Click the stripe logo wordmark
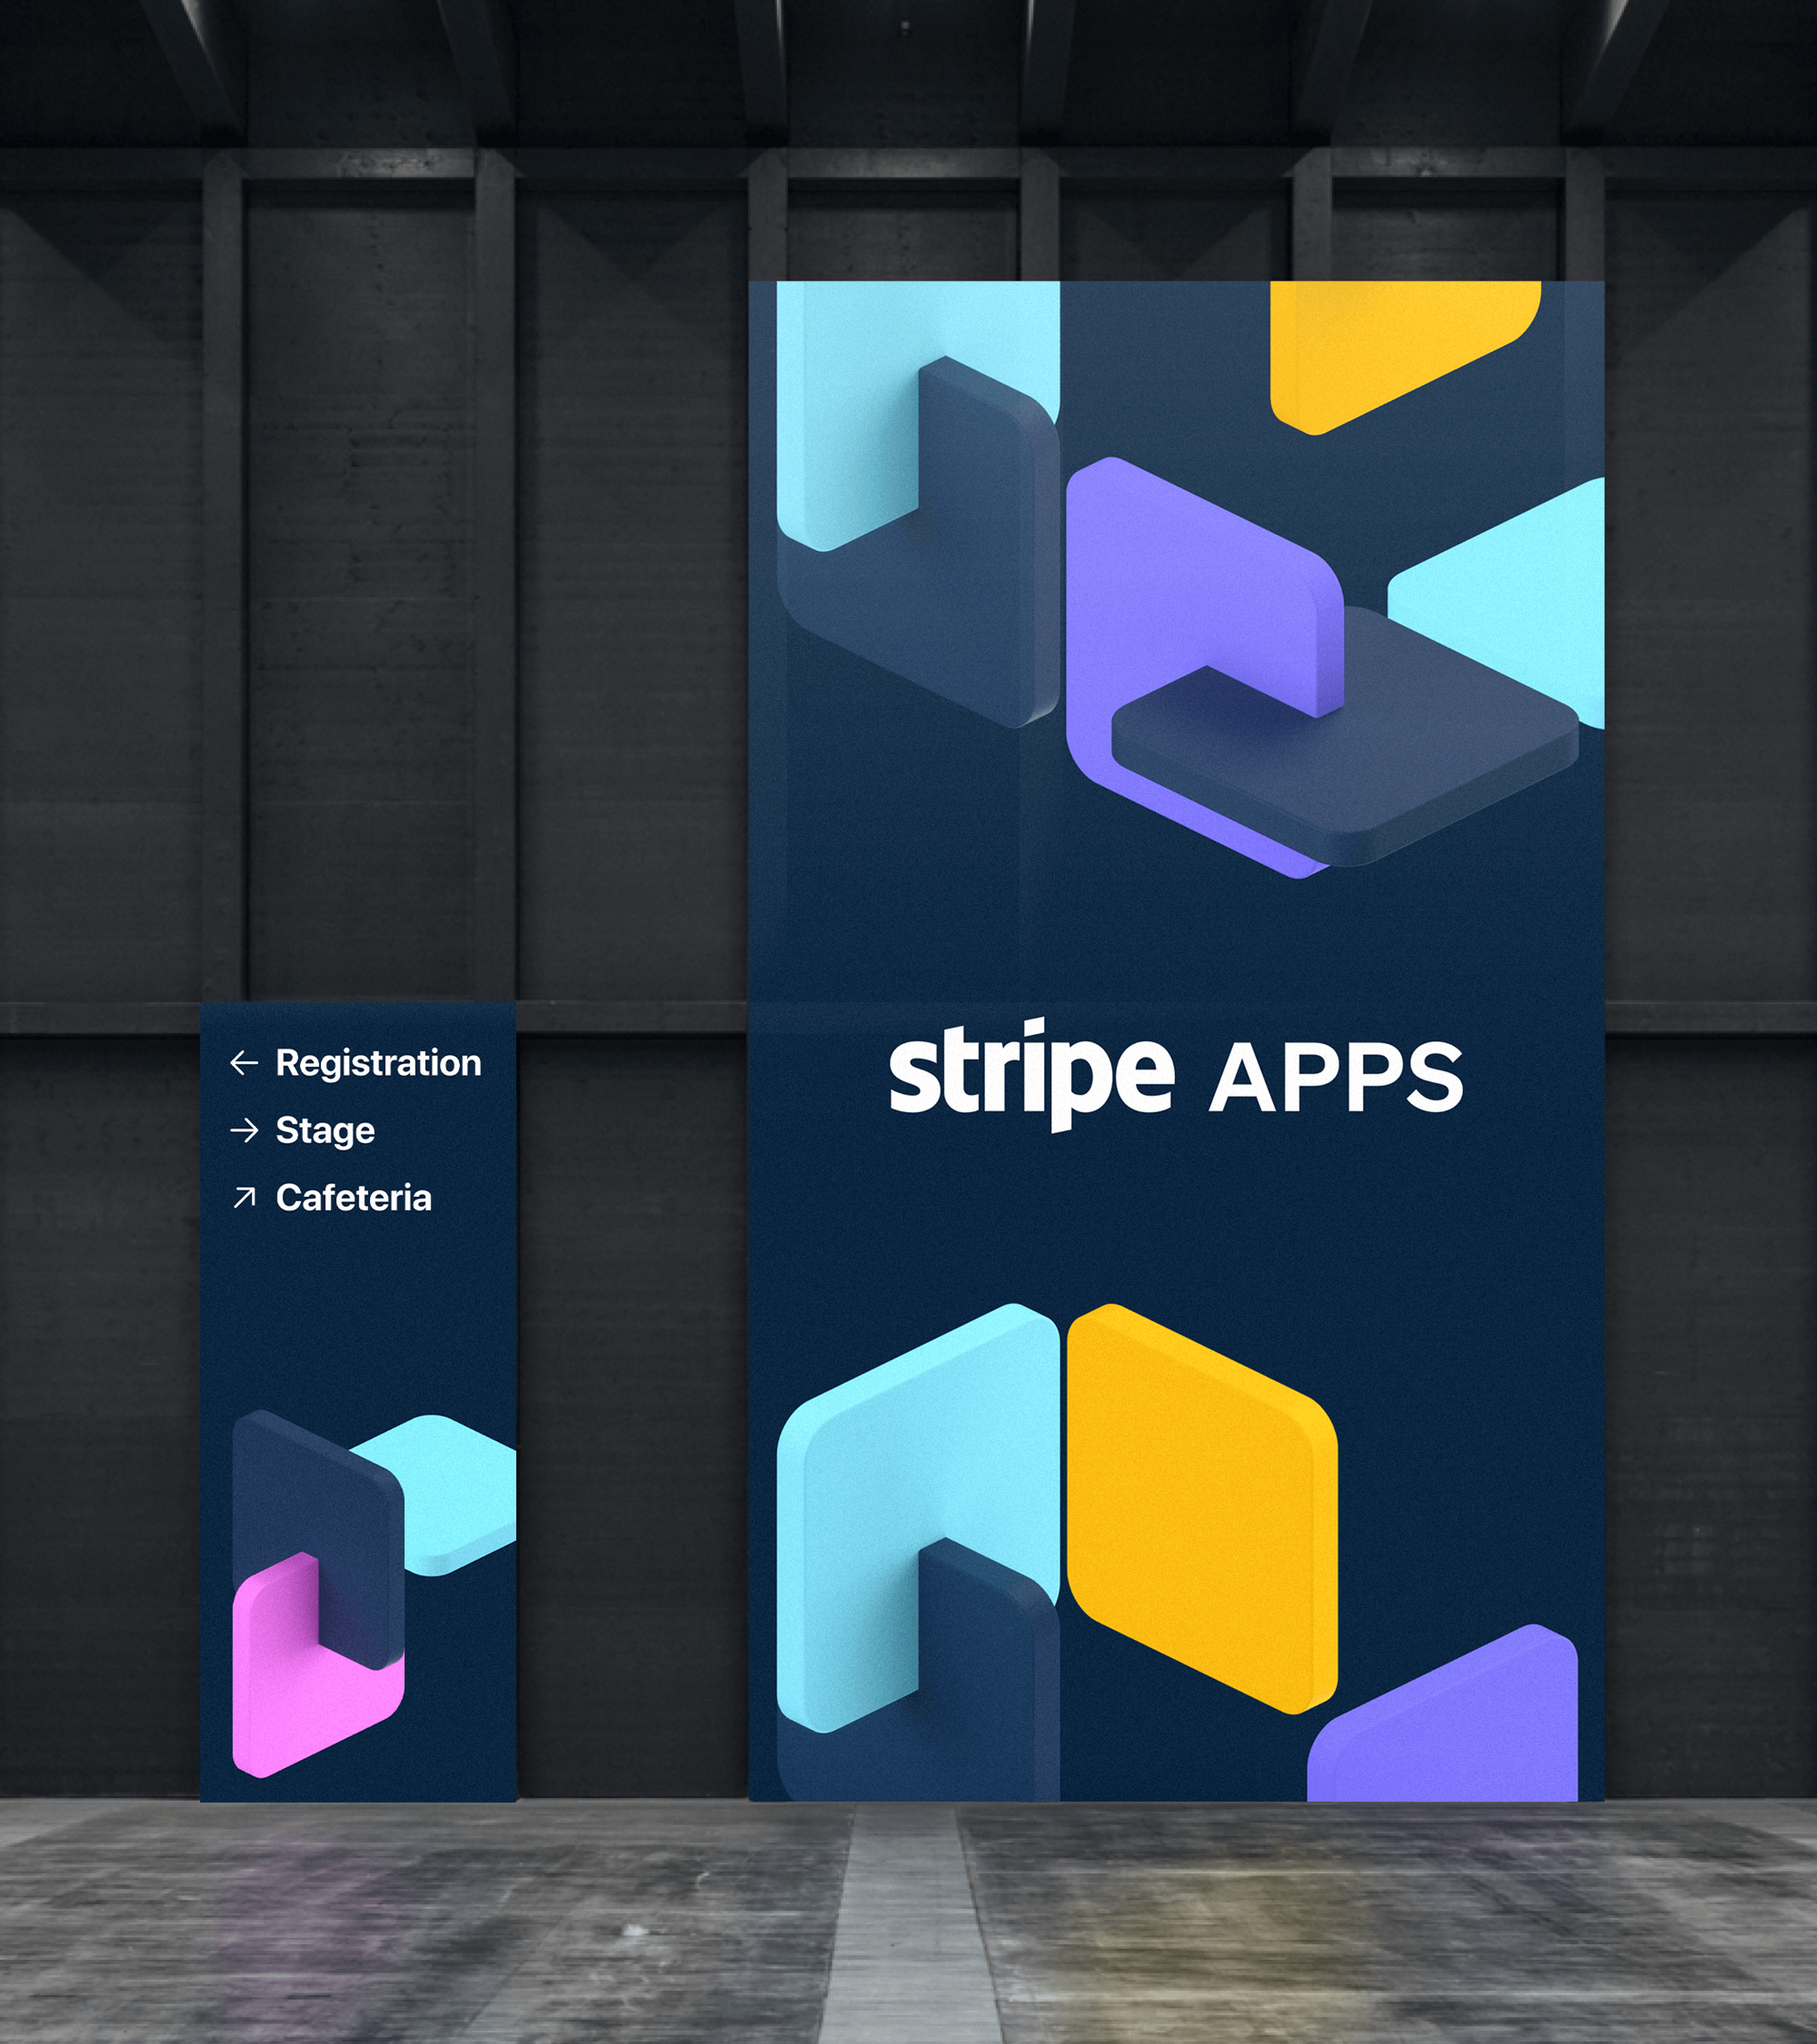 [x=1031, y=1075]
